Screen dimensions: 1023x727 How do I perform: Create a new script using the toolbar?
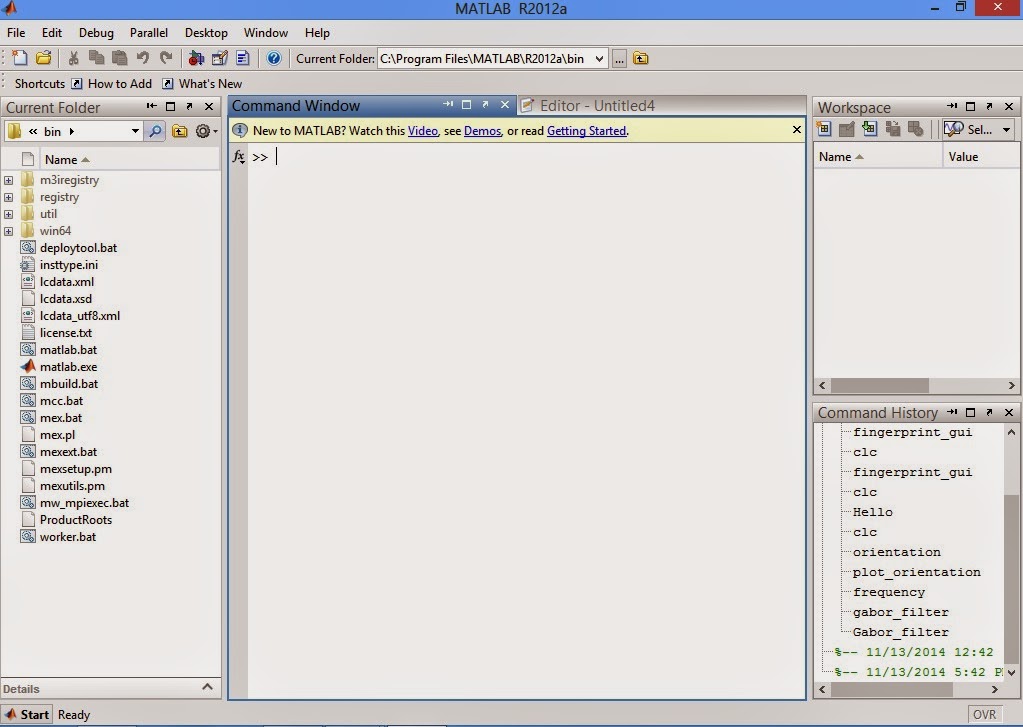coord(18,58)
